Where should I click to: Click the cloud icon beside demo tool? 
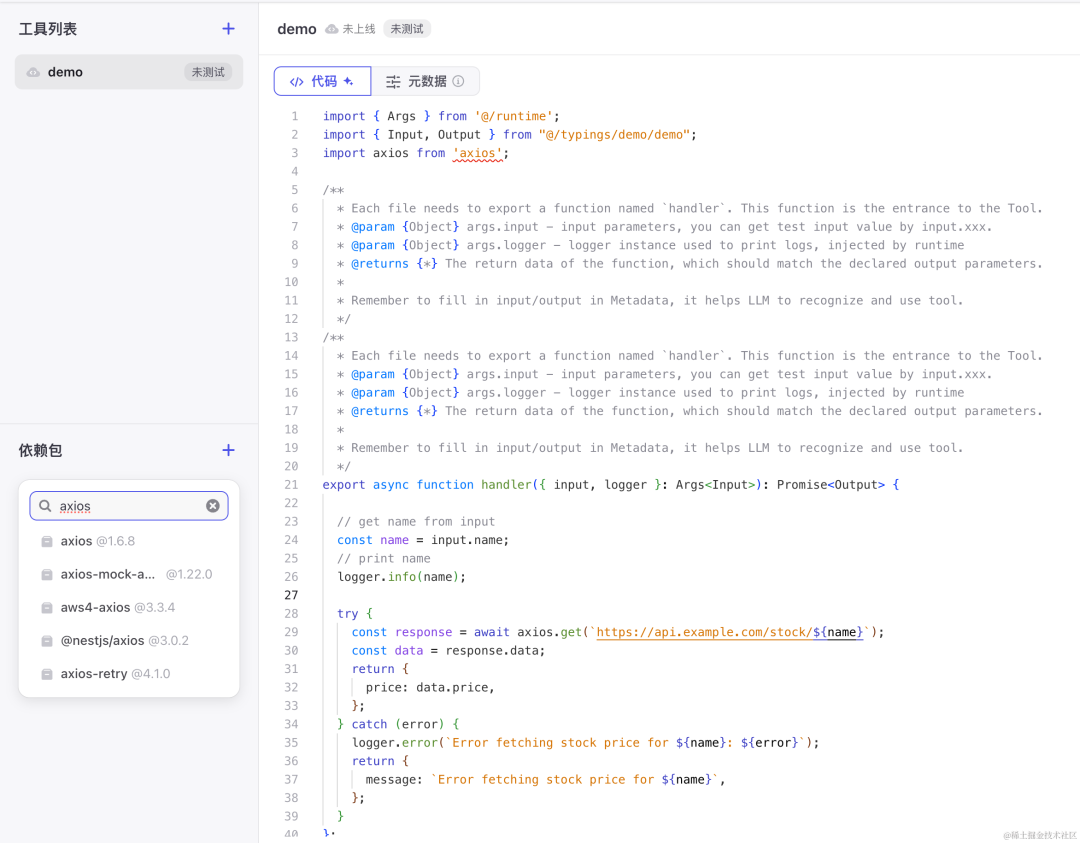(x=33, y=72)
